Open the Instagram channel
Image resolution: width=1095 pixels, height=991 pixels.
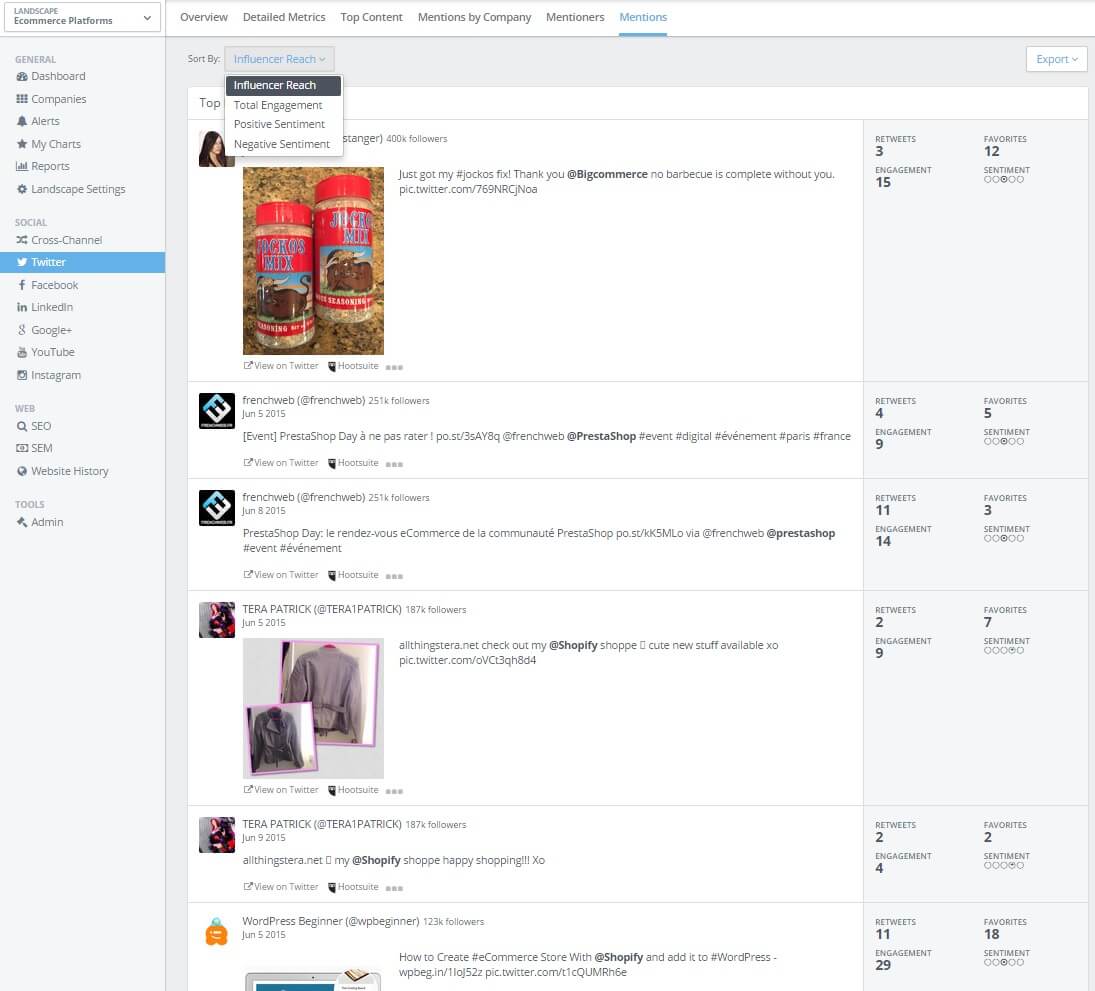click(49, 375)
